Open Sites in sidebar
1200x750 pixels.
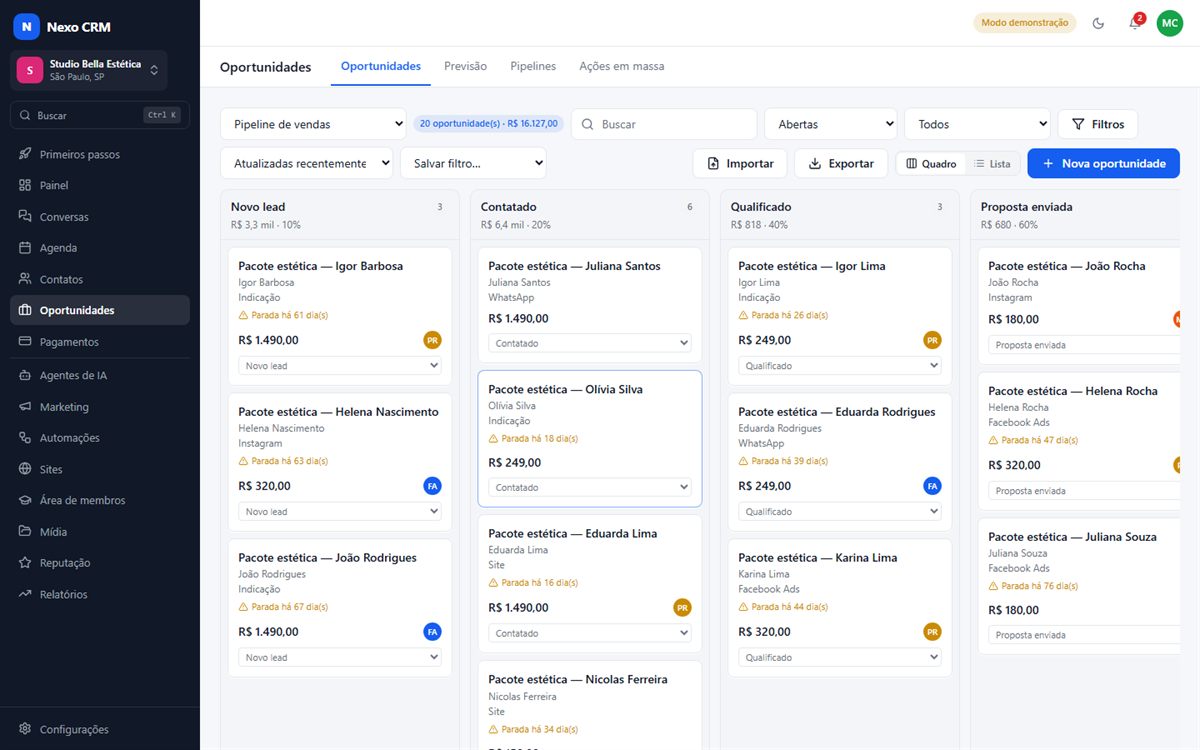point(100,469)
